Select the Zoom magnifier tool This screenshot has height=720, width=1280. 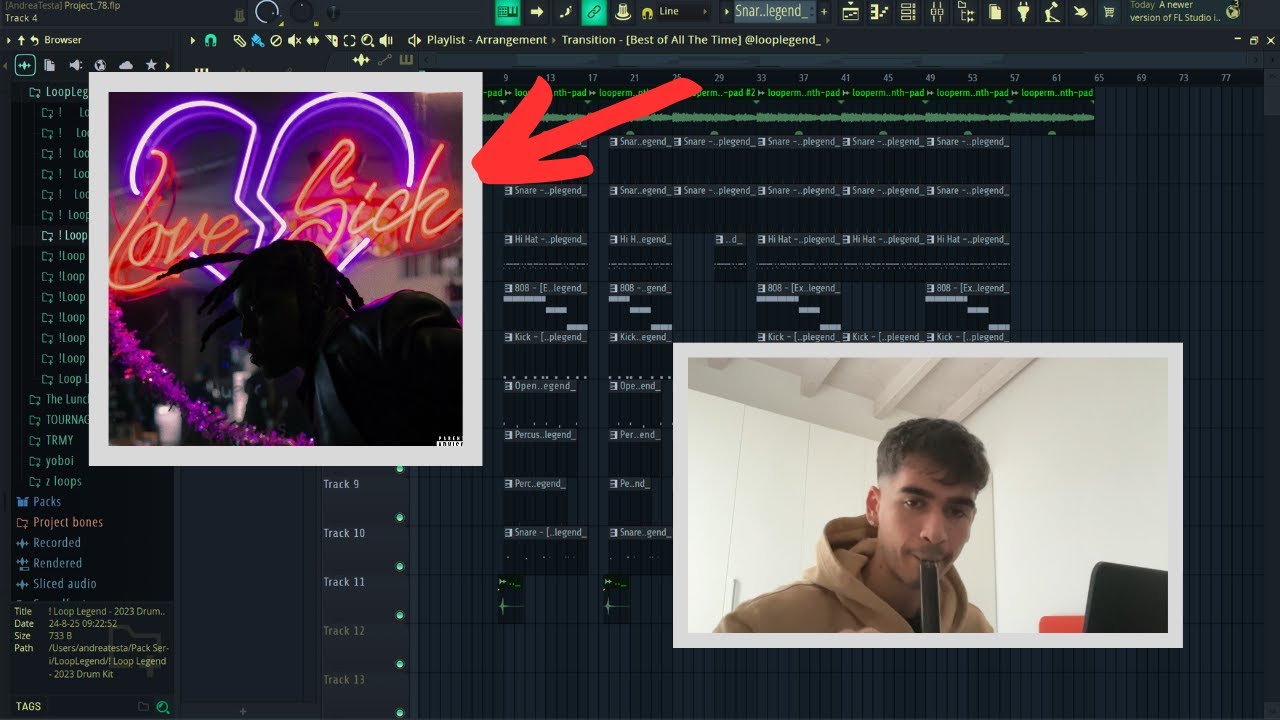coord(367,40)
